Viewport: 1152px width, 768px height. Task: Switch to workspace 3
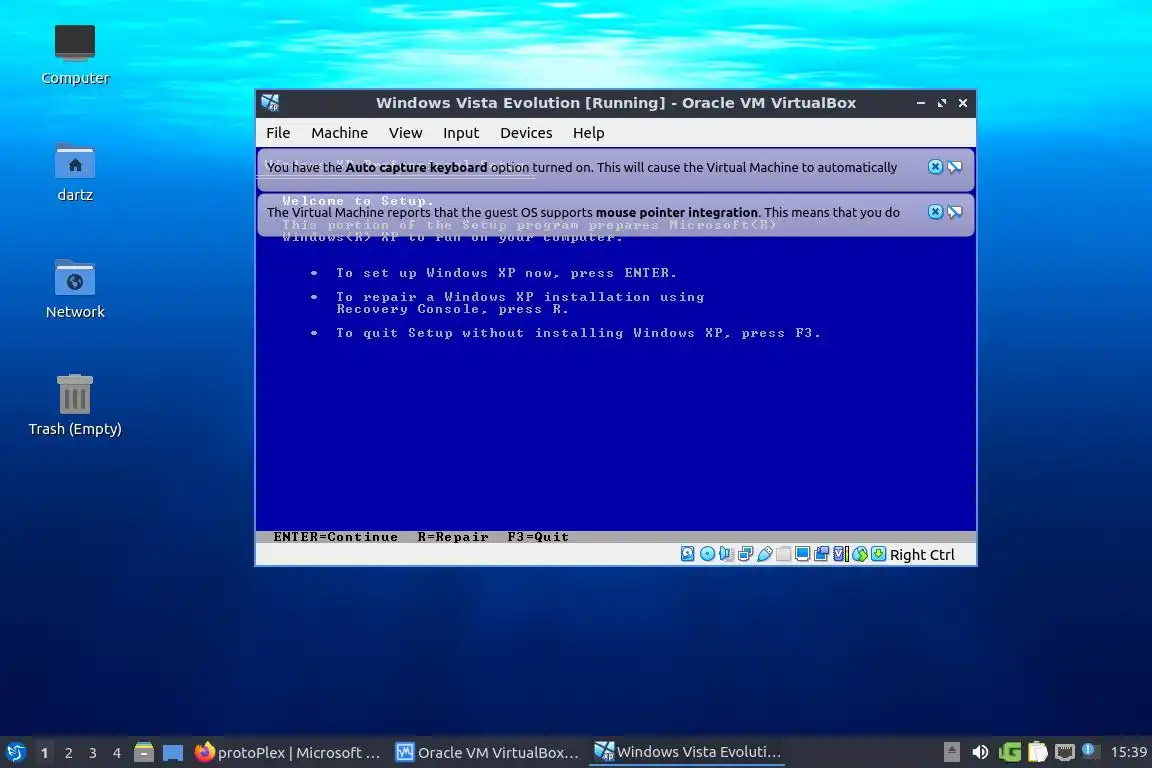pyautogui.click(x=93, y=753)
